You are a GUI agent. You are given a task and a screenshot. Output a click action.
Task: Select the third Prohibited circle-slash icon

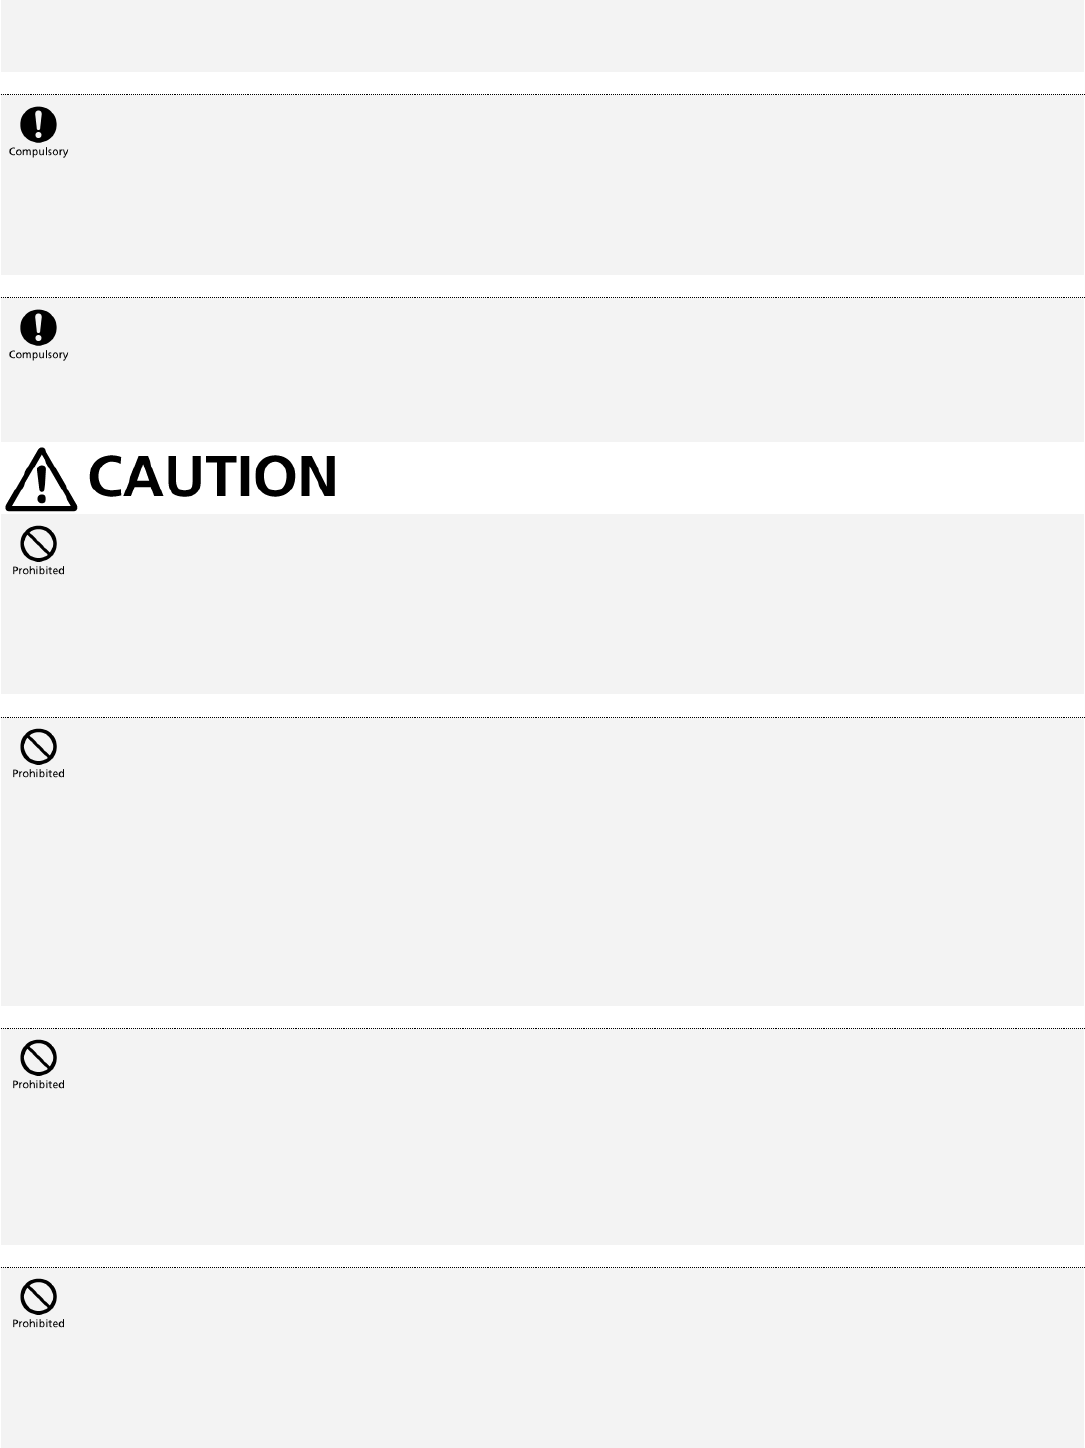[x=38, y=1058]
